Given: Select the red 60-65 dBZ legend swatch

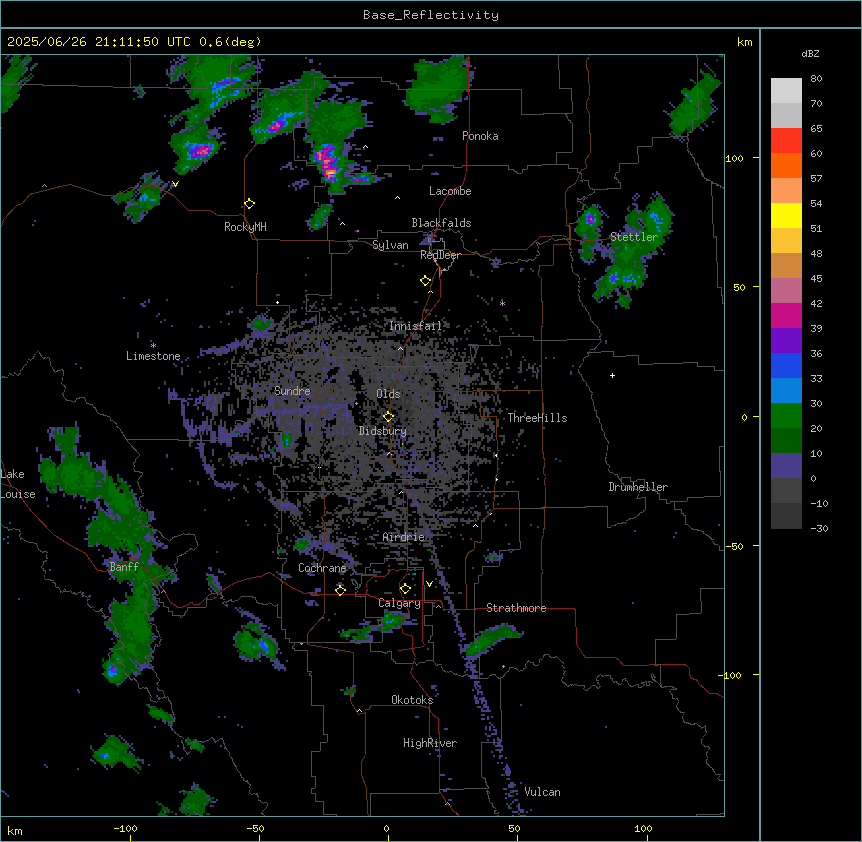Looking at the screenshot, I should (x=786, y=141).
